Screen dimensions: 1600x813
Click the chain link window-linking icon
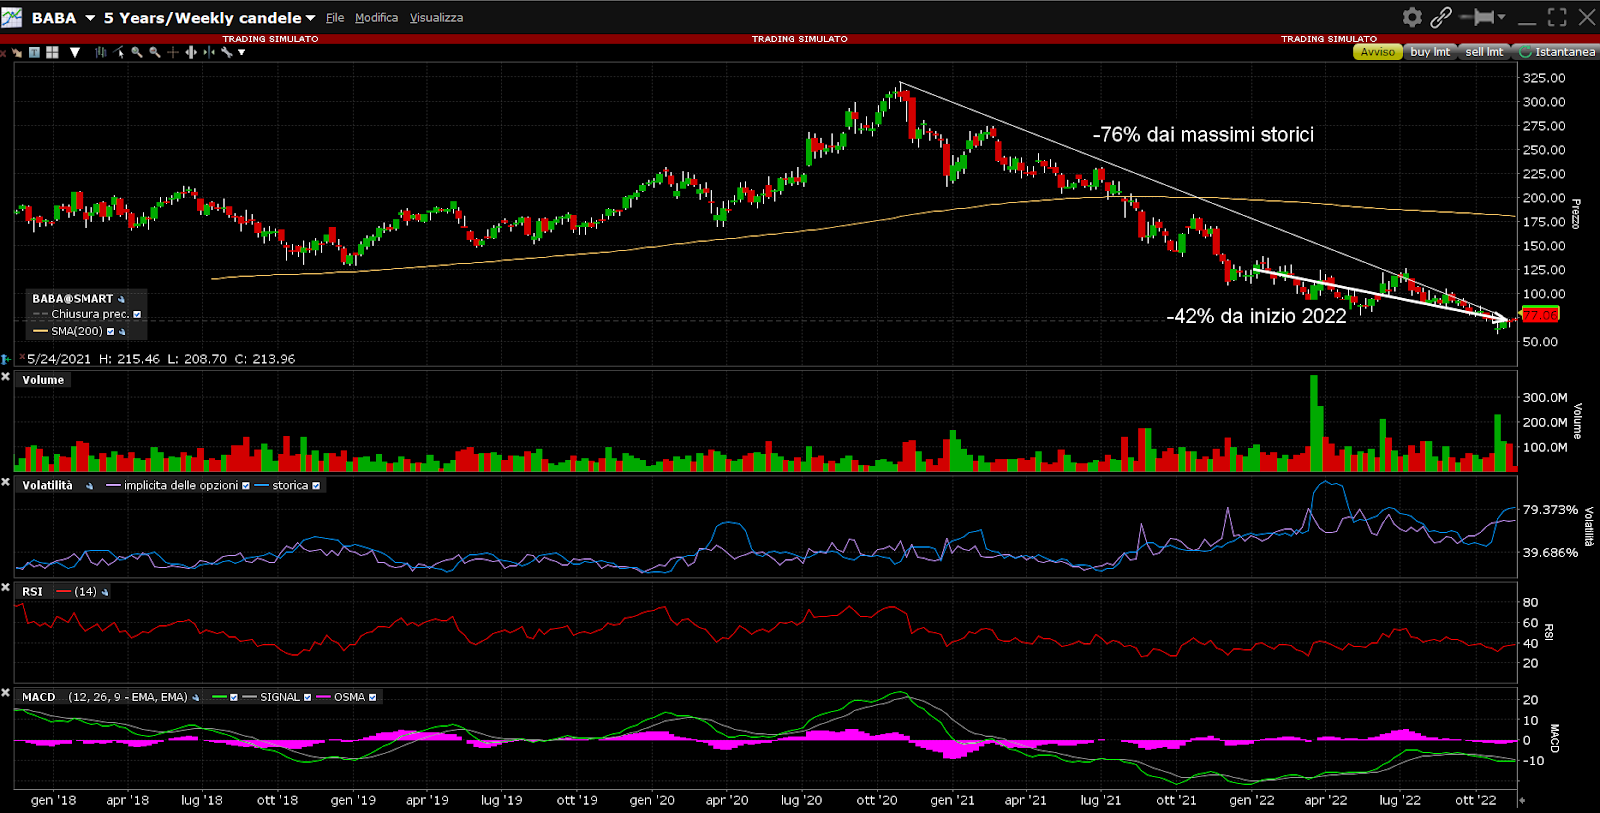pyautogui.click(x=1441, y=17)
